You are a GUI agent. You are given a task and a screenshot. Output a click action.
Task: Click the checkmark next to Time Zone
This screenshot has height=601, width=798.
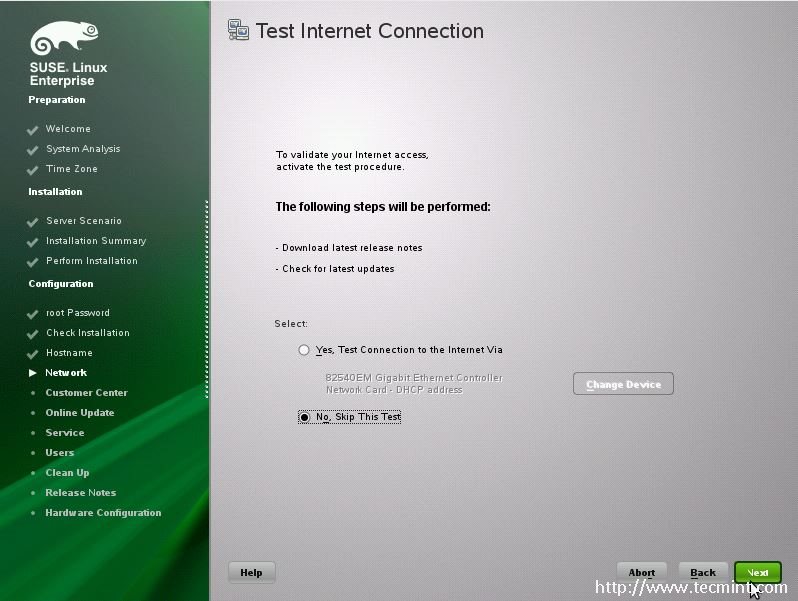click(x=33, y=170)
